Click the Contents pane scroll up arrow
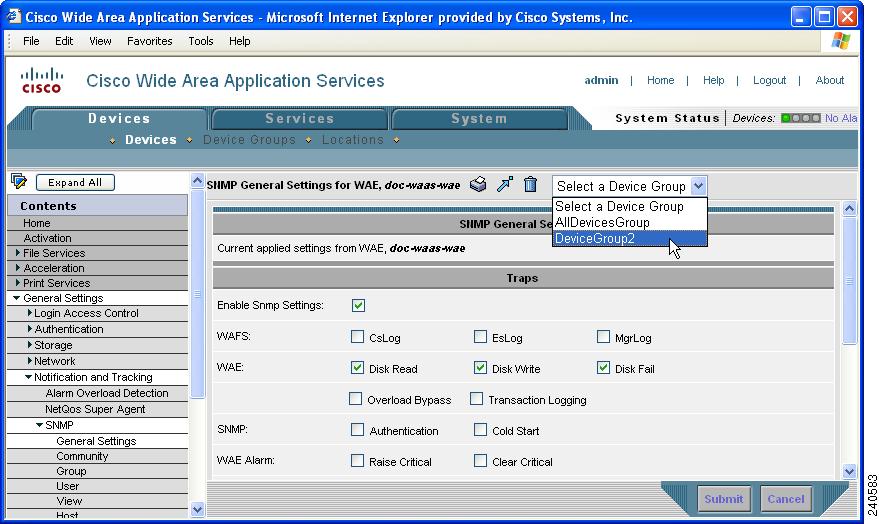The width and height of the screenshot is (879, 524). pyautogui.click(x=197, y=180)
